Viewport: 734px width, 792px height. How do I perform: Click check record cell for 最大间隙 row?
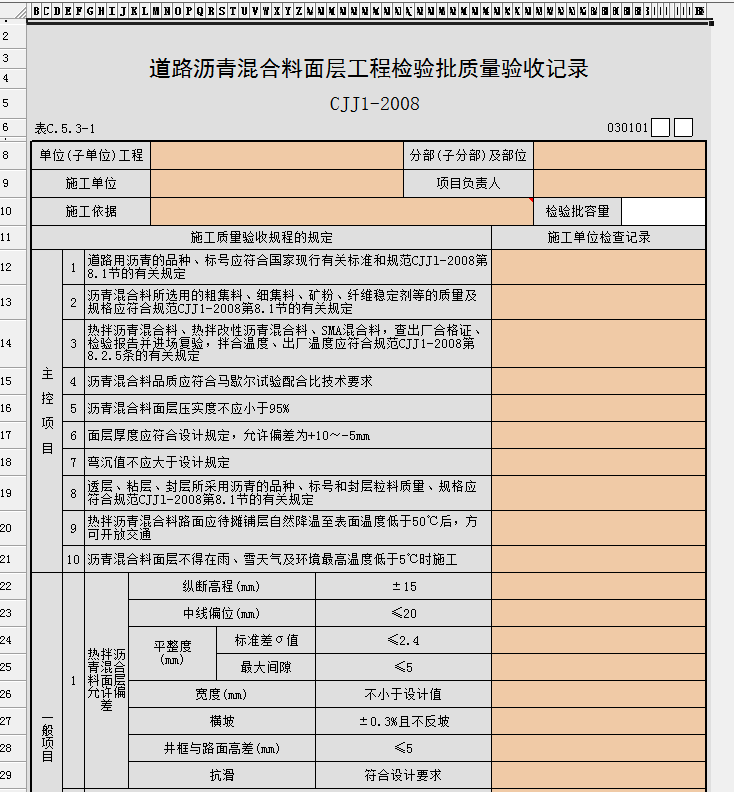[599, 667]
